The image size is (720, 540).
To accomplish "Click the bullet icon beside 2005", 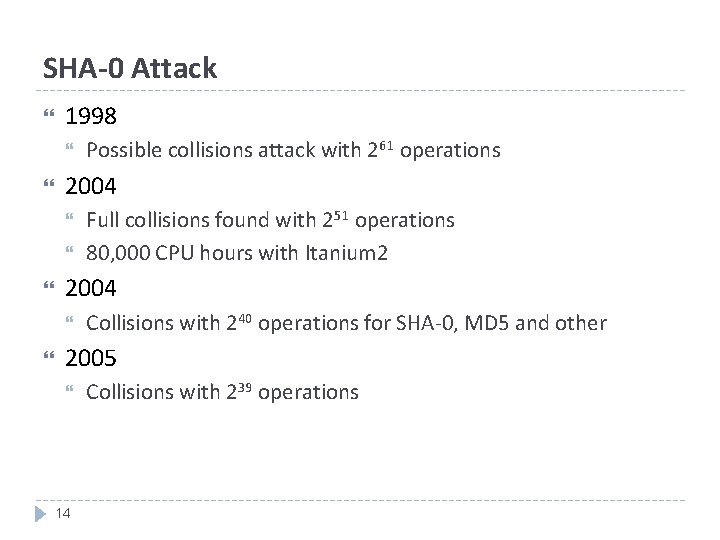I will [x=49, y=357].
